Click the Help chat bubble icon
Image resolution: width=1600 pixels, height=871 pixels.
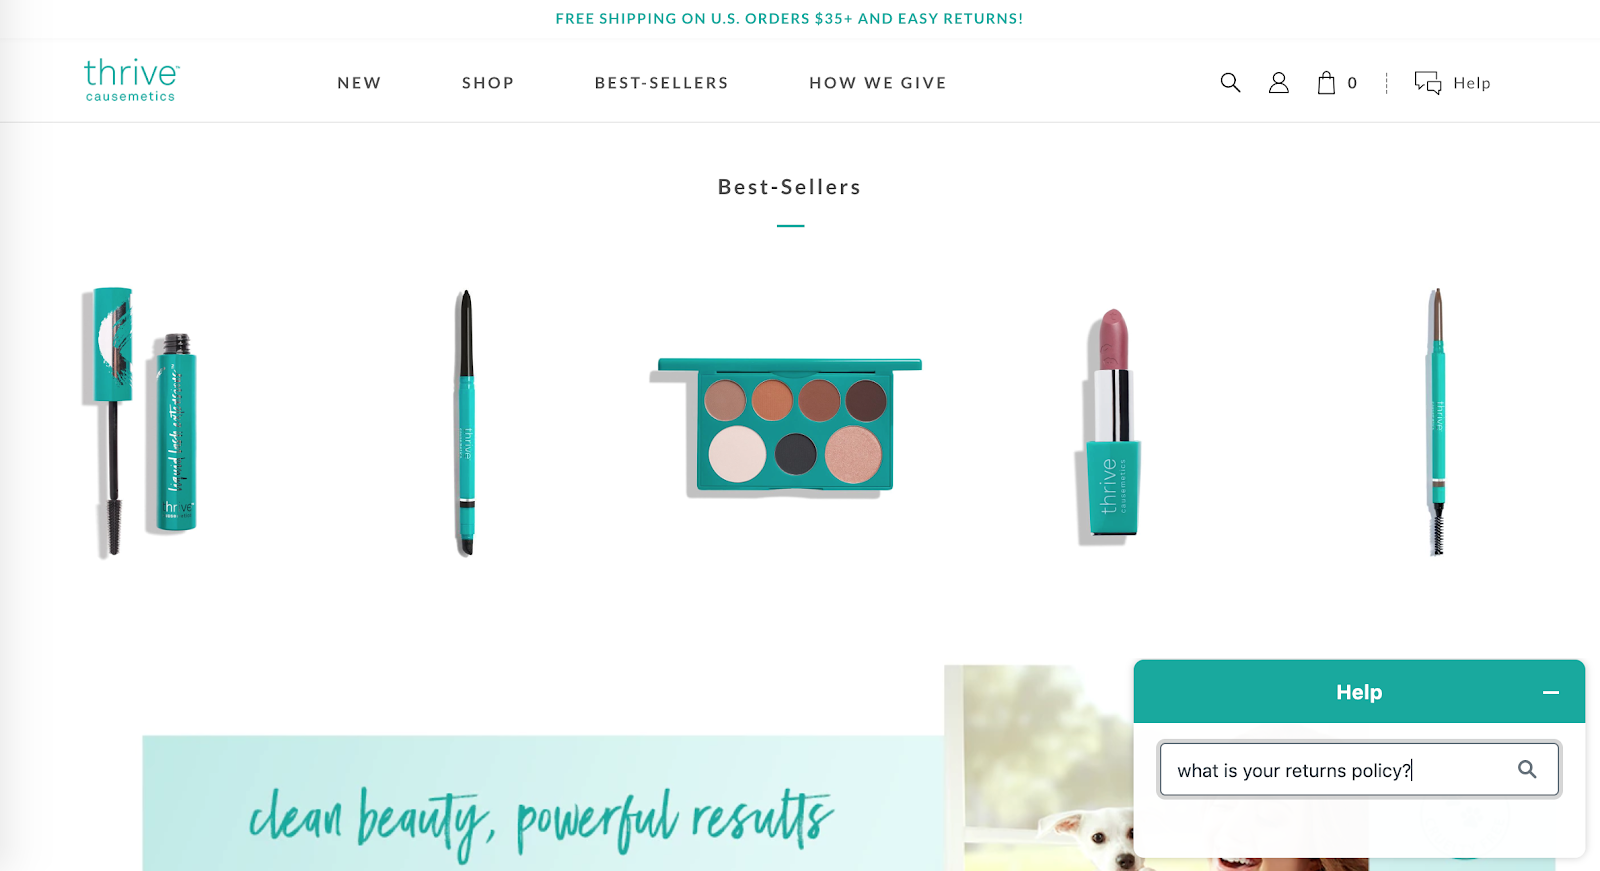[1428, 83]
